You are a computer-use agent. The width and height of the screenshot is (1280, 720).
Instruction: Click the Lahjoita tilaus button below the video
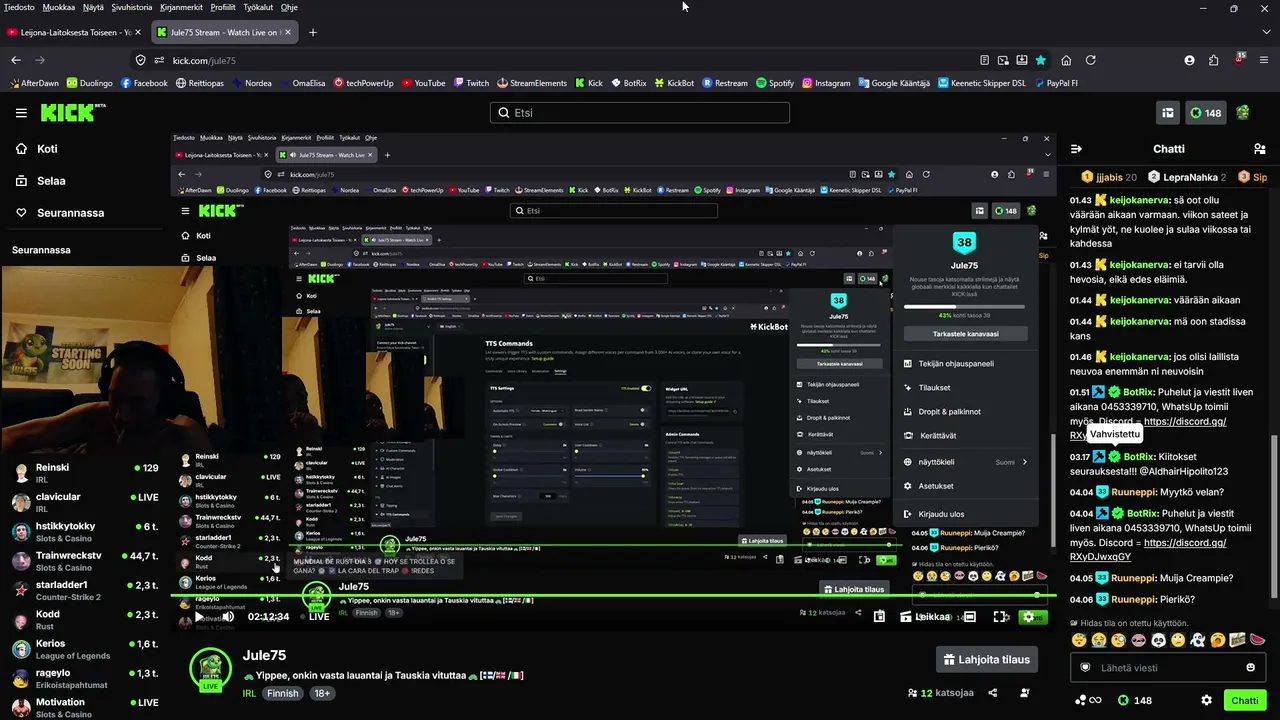tap(987, 659)
